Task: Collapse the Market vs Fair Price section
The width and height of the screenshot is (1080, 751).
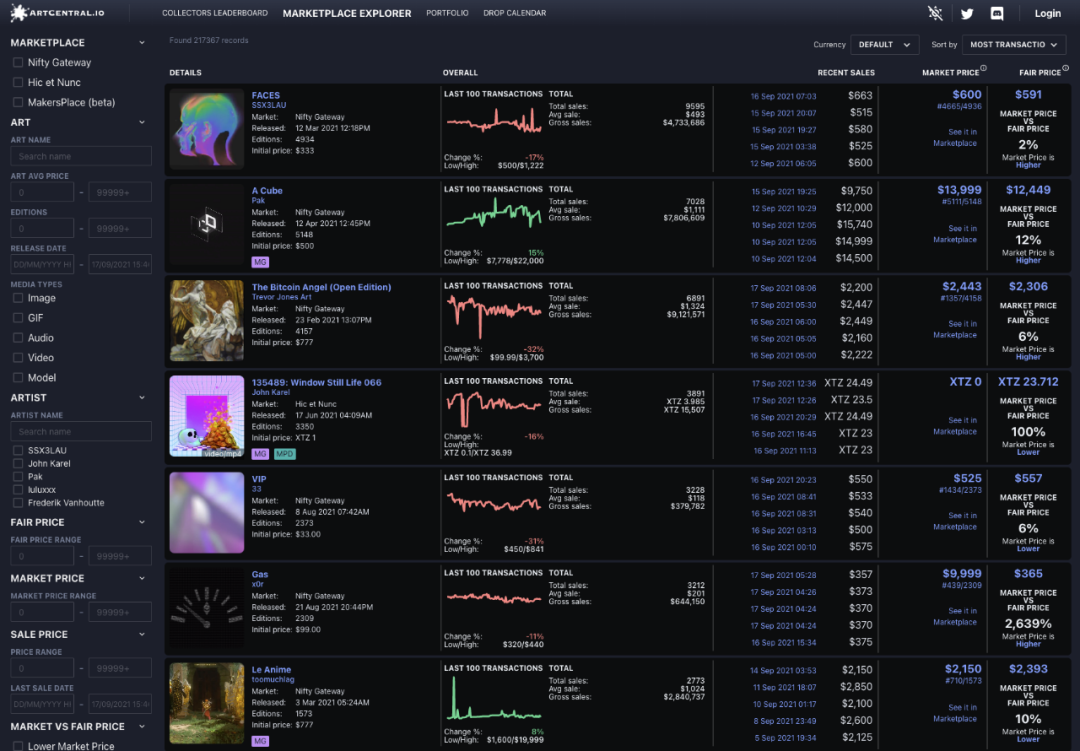Action: (x=142, y=726)
